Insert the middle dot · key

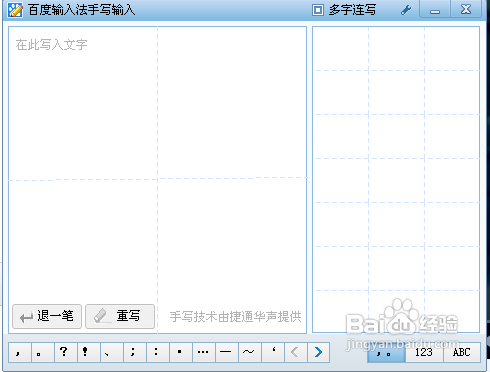pos(181,352)
